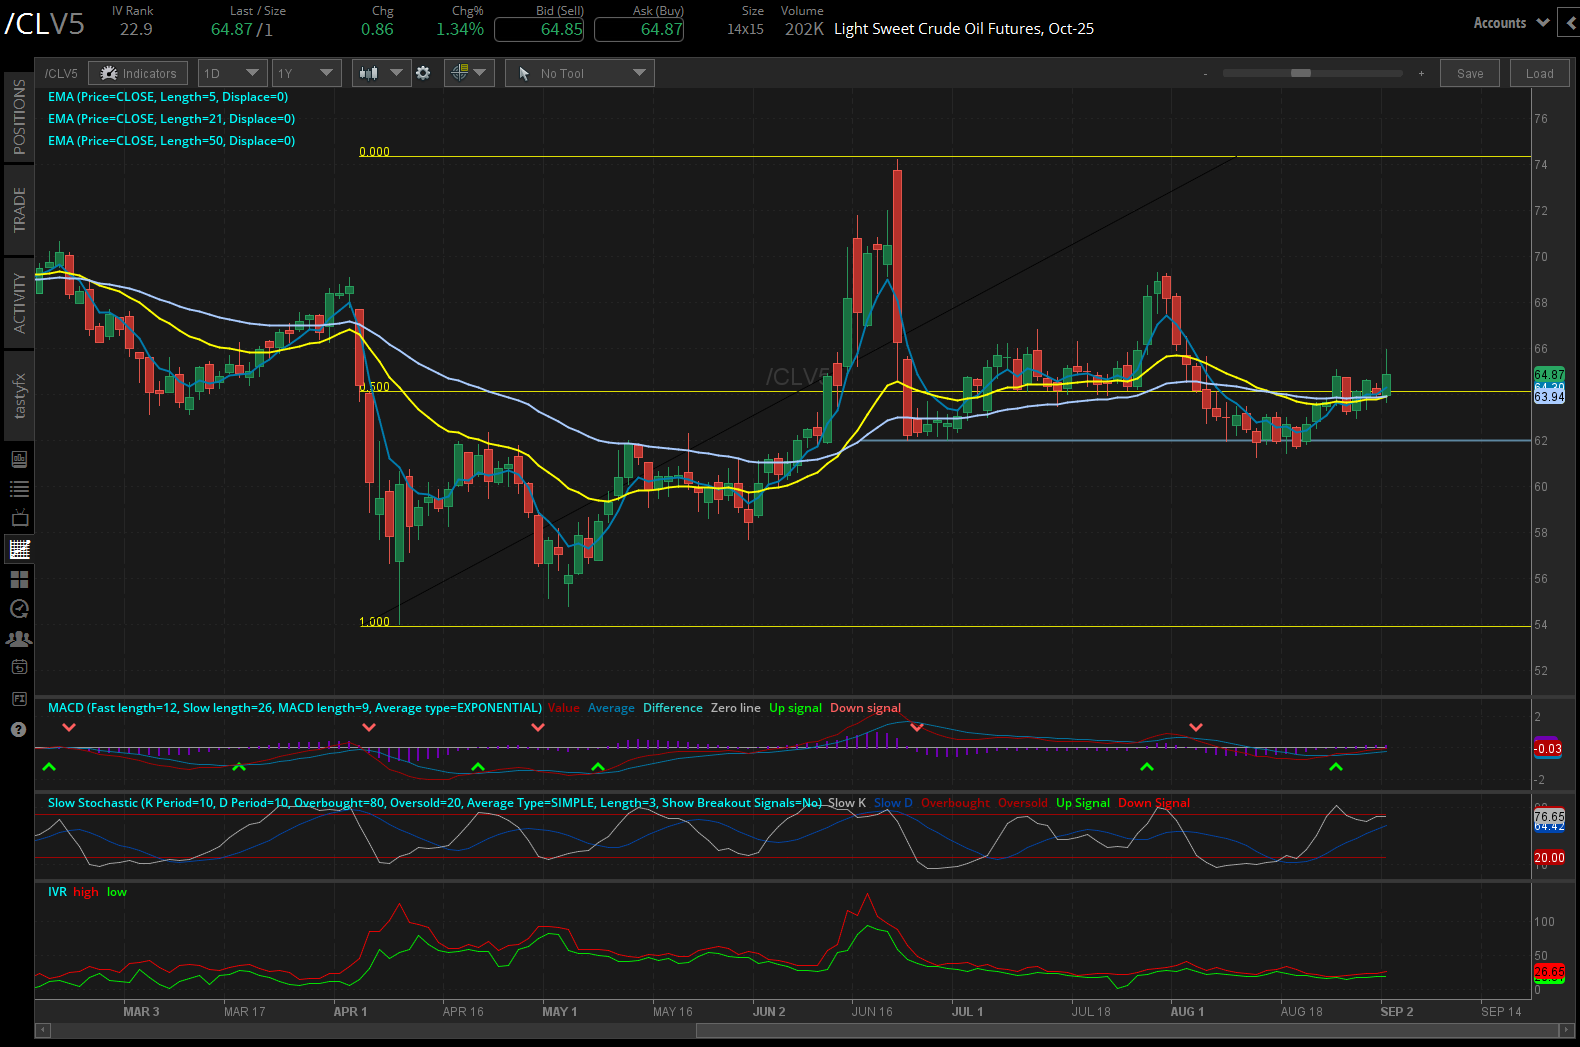Image resolution: width=1580 pixels, height=1047 pixels.
Task: Open the clock history icon in sidebar
Action: click(x=19, y=608)
